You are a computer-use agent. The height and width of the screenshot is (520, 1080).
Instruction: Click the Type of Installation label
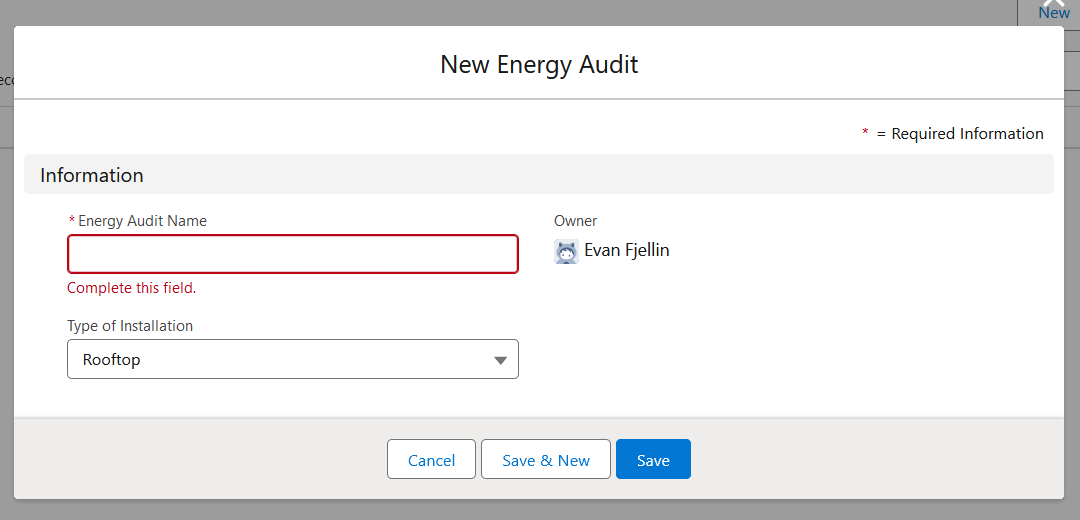(130, 326)
